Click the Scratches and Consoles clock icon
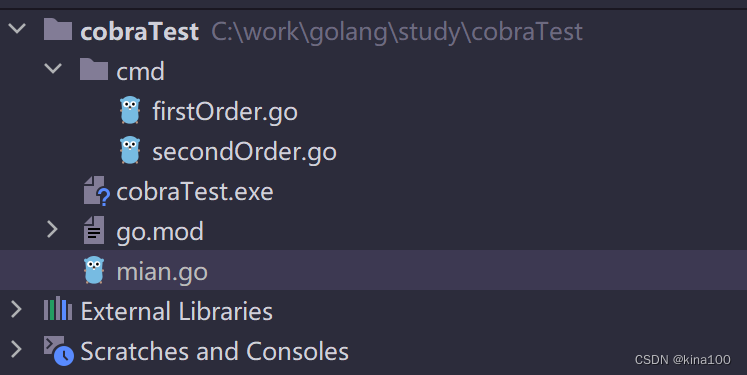 pos(59,351)
